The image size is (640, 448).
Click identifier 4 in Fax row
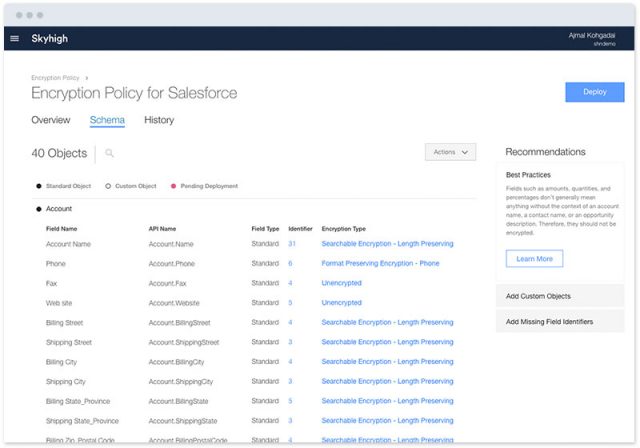pyautogui.click(x=290, y=283)
